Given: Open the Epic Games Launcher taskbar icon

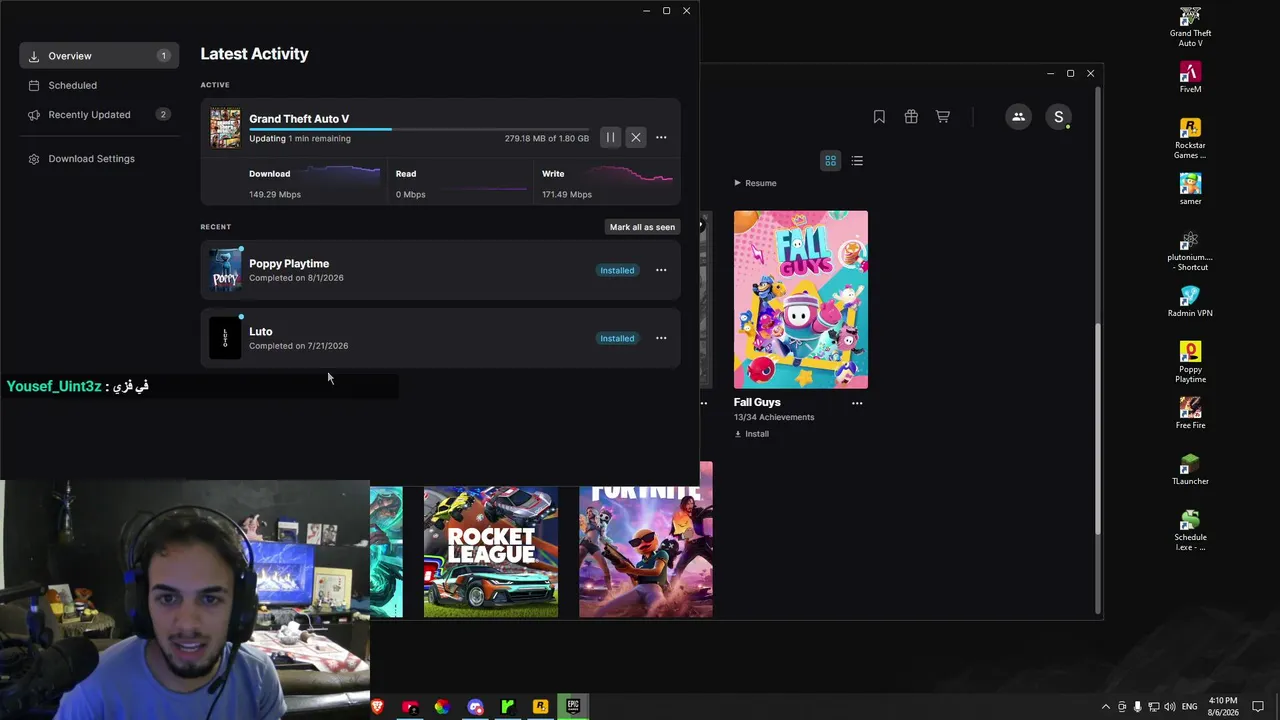Looking at the screenshot, I should (x=573, y=707).
